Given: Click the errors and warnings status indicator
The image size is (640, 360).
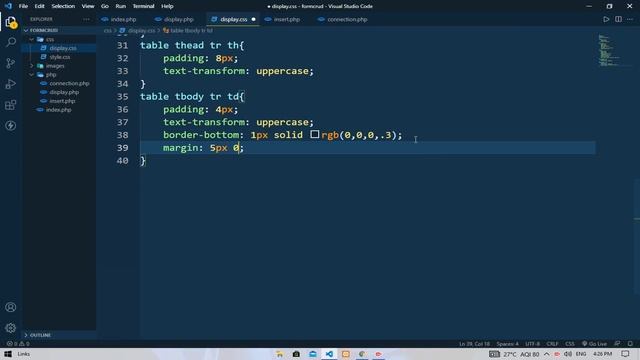Looking at the screenshot, I should click(x=18, y=344).
